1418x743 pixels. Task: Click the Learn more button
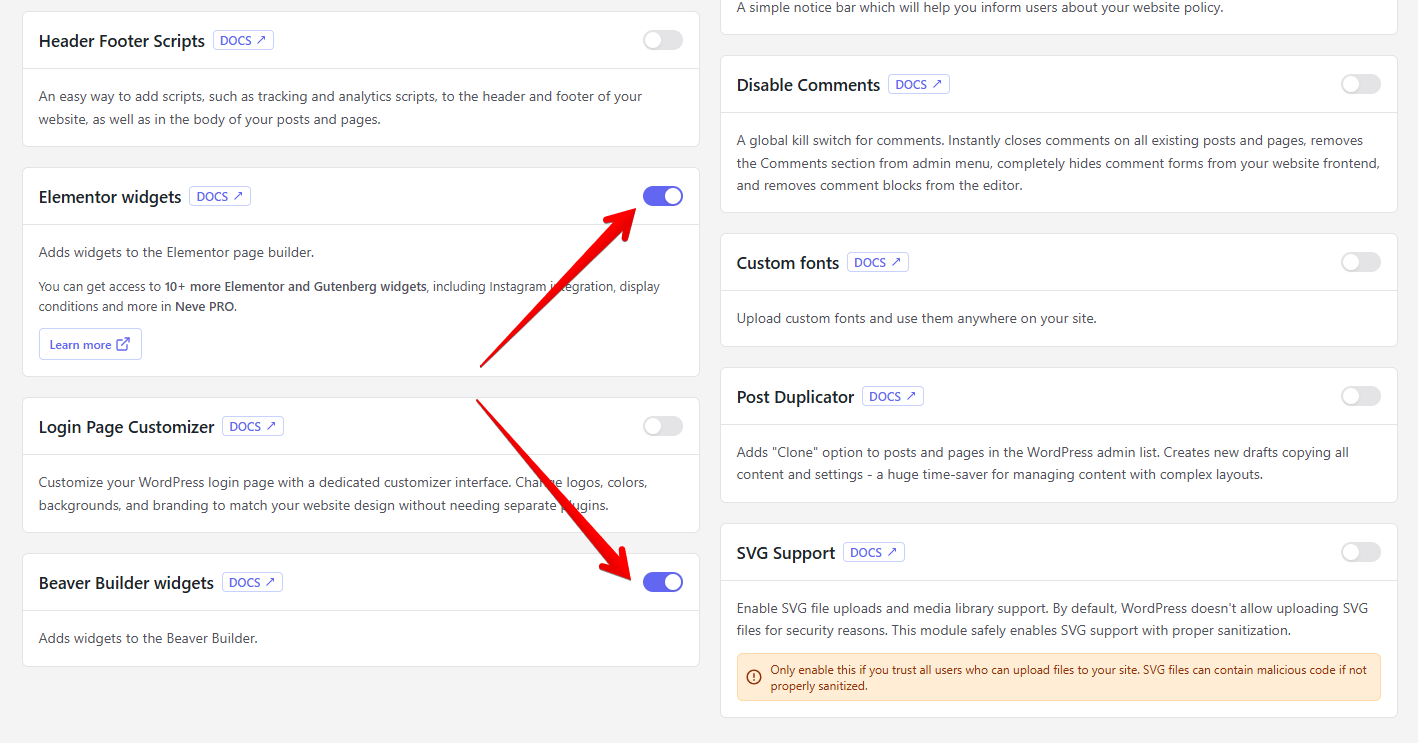point(90,345)
